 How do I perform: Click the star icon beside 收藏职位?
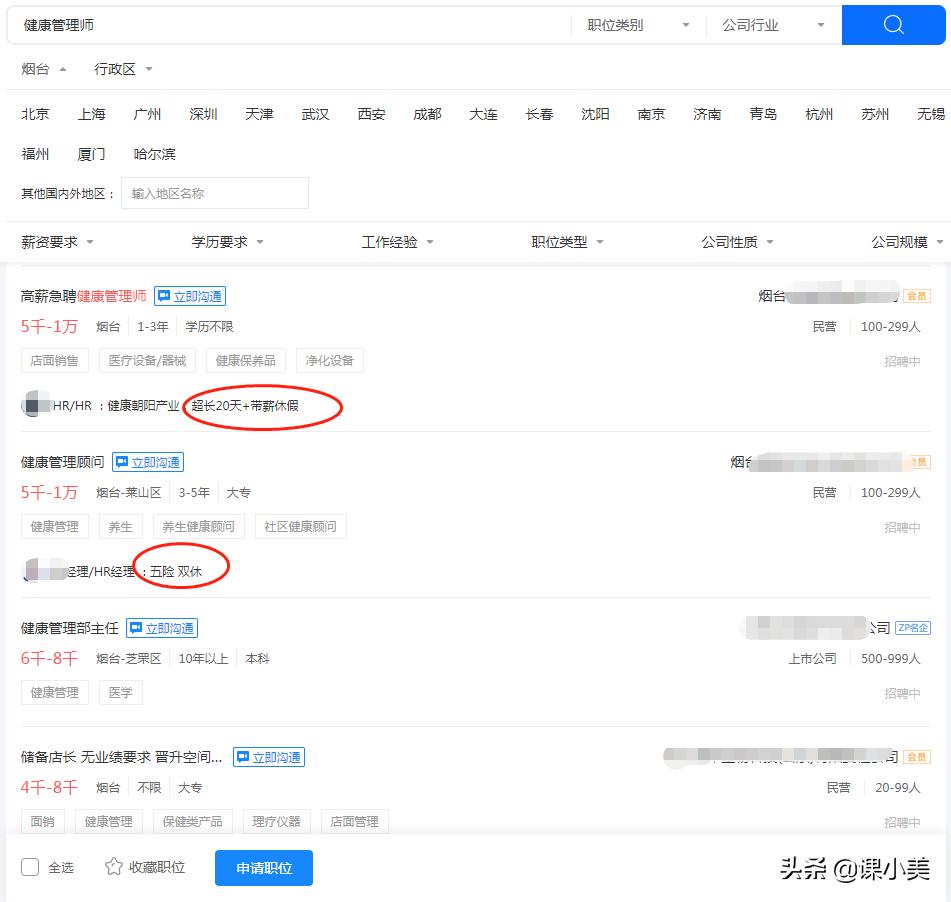click(113, 867)
